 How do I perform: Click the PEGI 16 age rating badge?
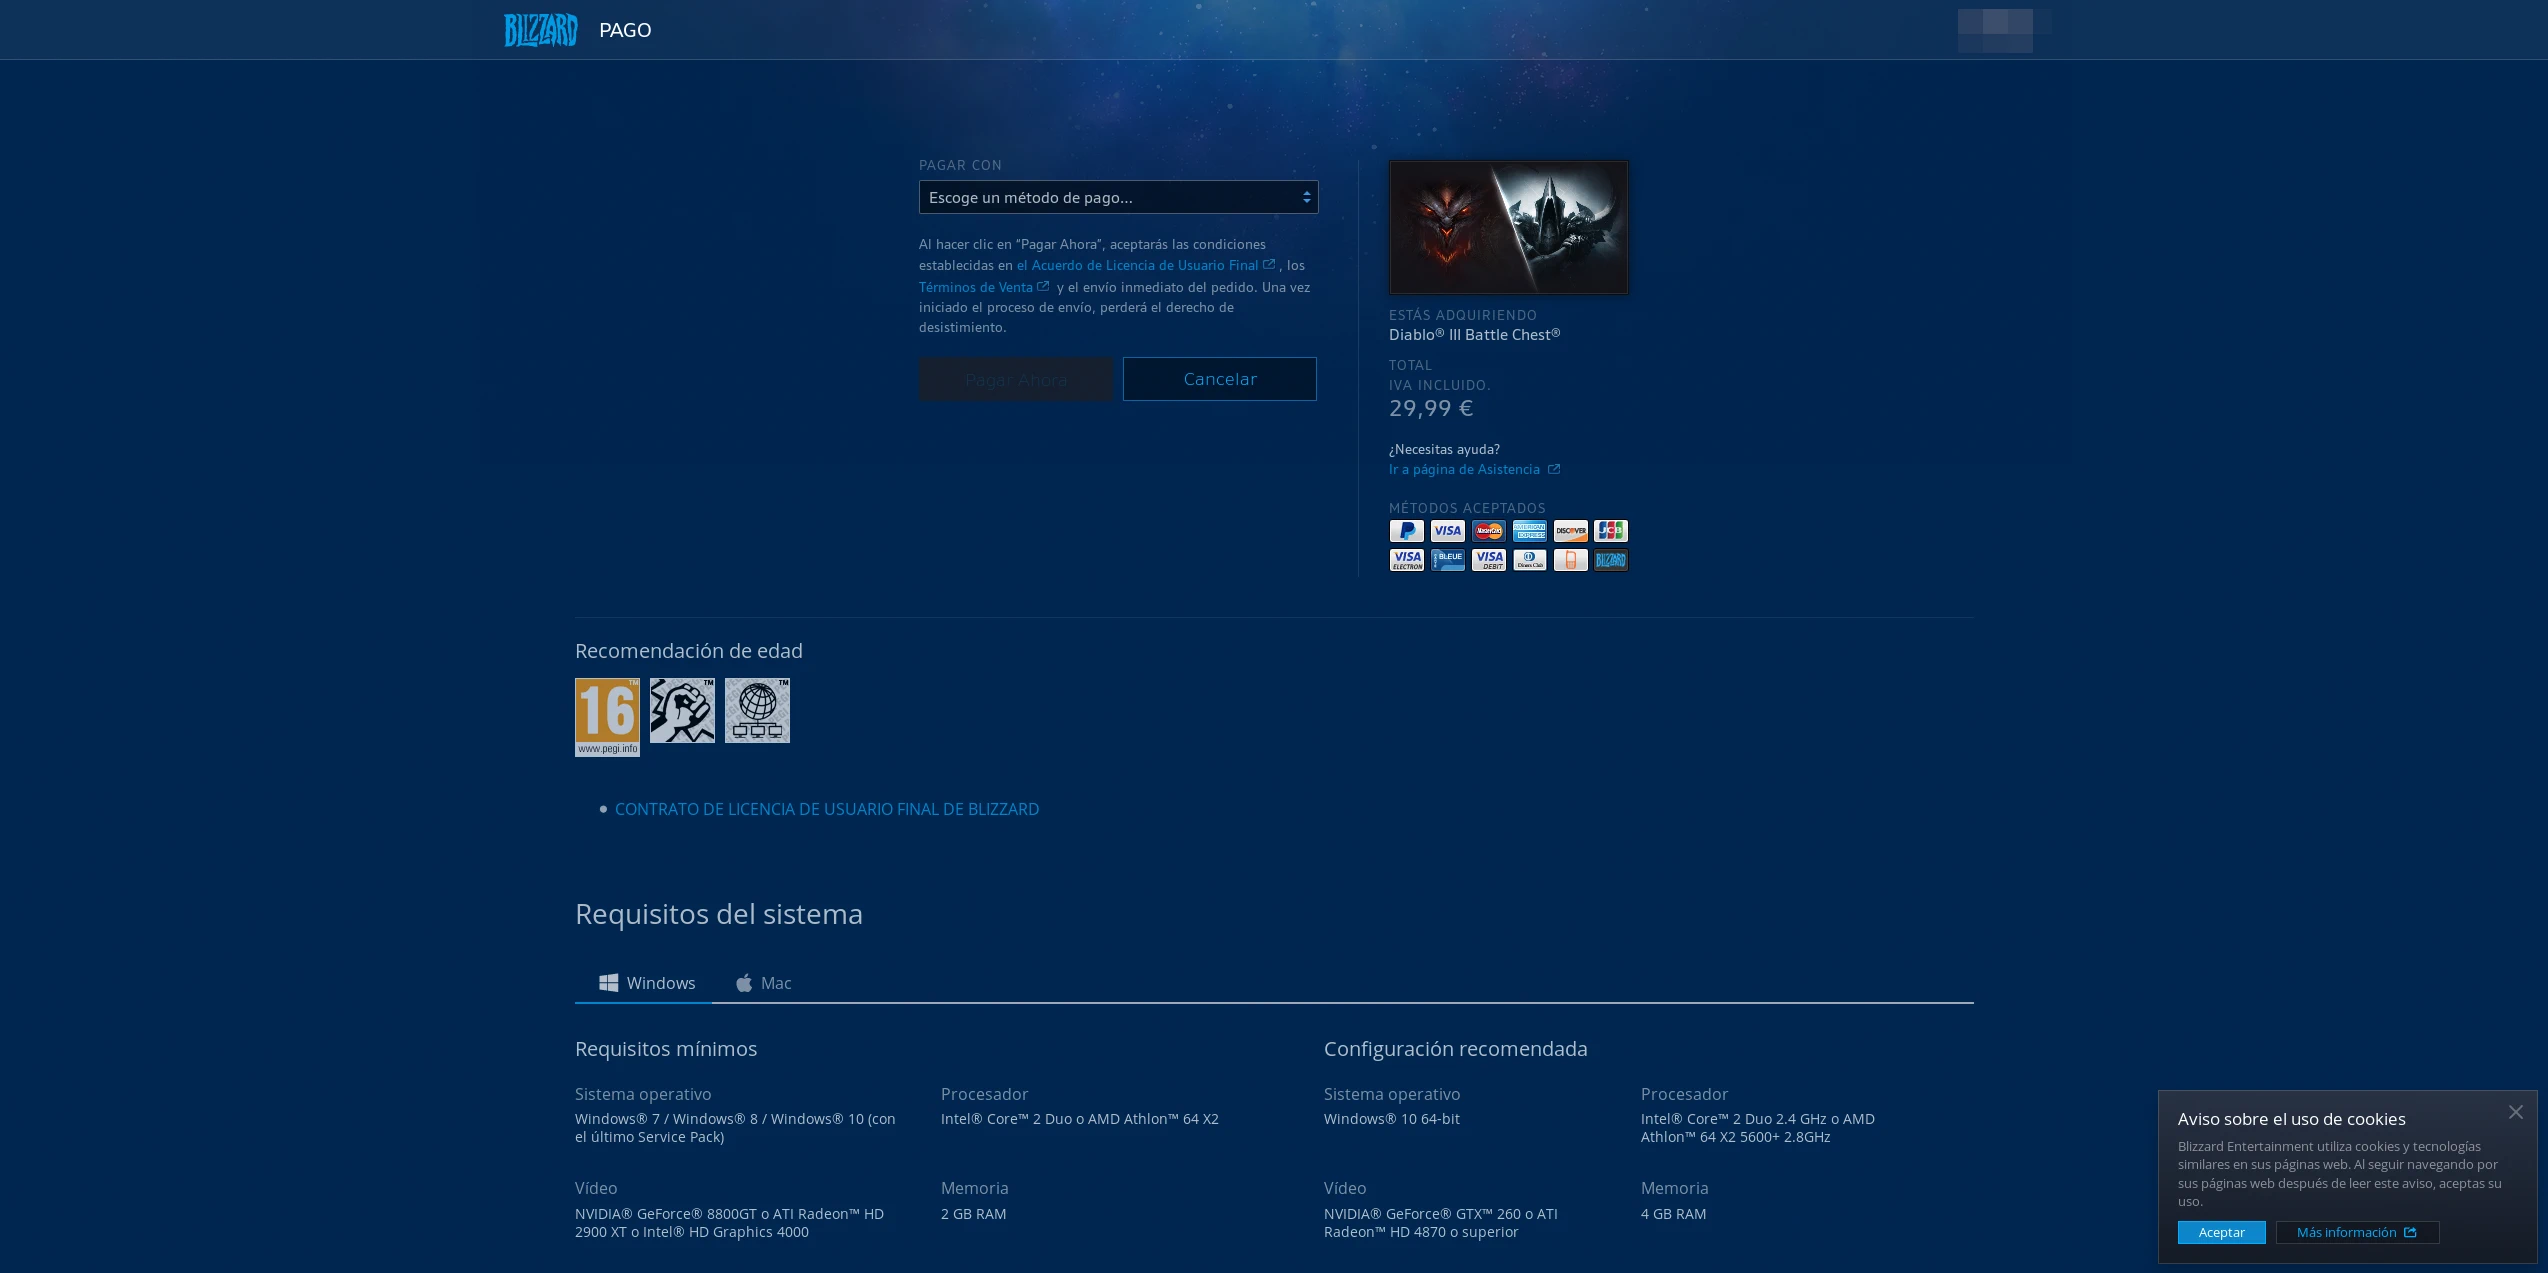pos(607,717)
